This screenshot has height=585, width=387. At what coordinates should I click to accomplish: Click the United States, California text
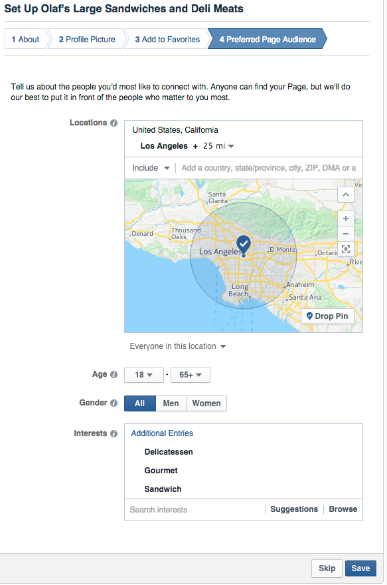pos(175,130)
